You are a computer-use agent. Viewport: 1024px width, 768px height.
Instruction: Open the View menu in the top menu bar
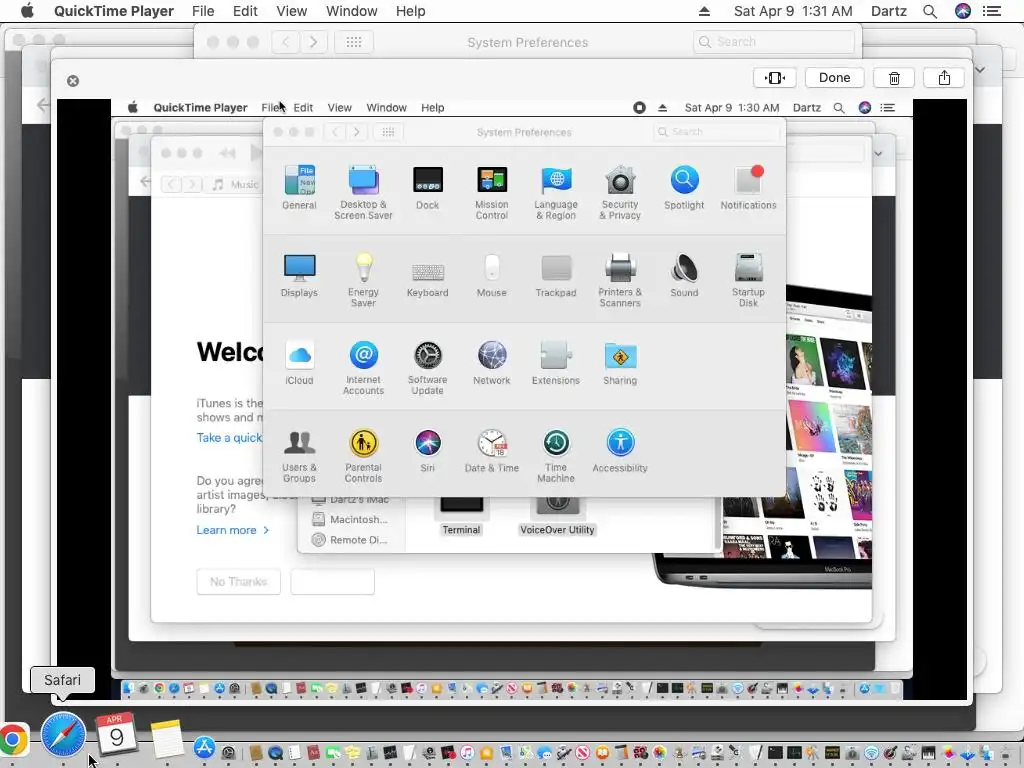pyautogui.click(x=291, y=11)
